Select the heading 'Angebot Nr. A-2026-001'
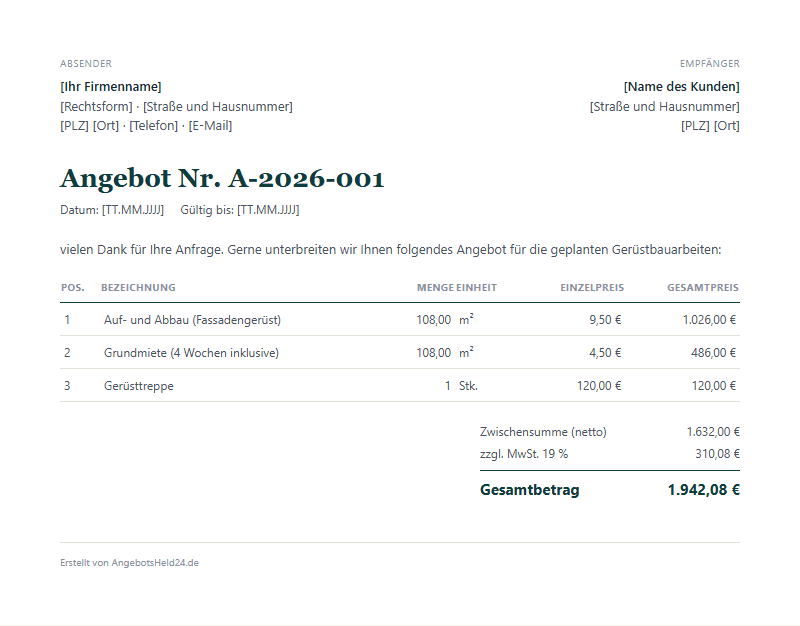Viewport: 800px width, 626px height. 222,179
